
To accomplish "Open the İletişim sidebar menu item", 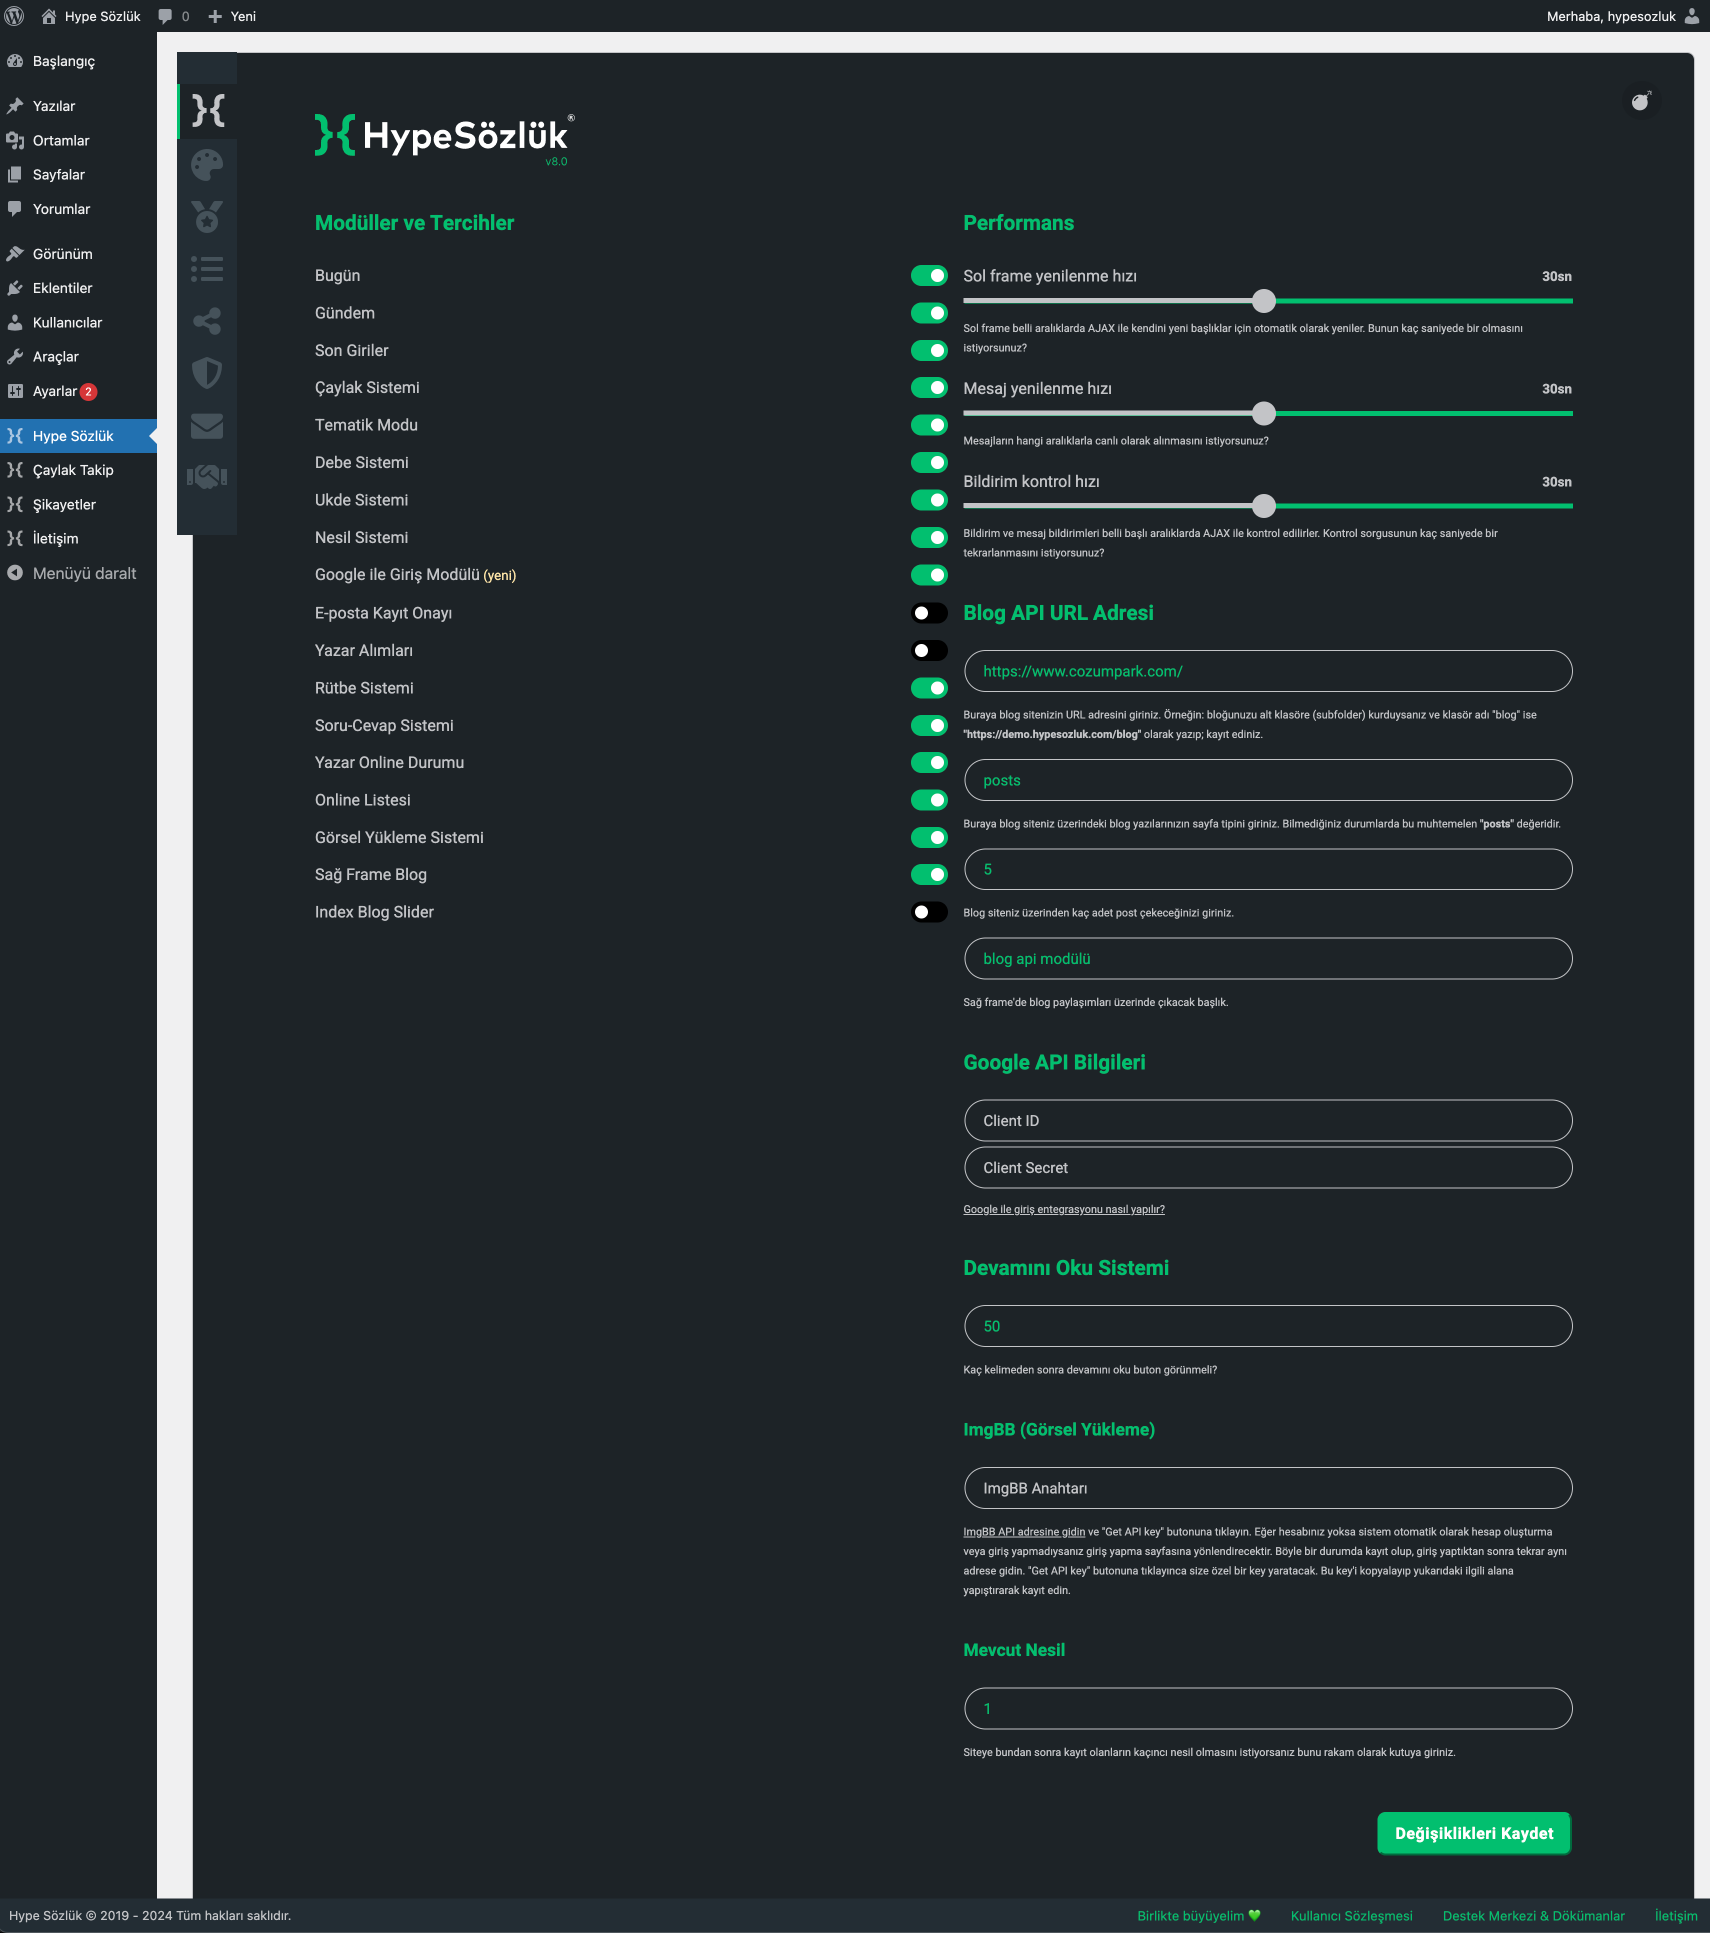I will click(x=78, y=538).
